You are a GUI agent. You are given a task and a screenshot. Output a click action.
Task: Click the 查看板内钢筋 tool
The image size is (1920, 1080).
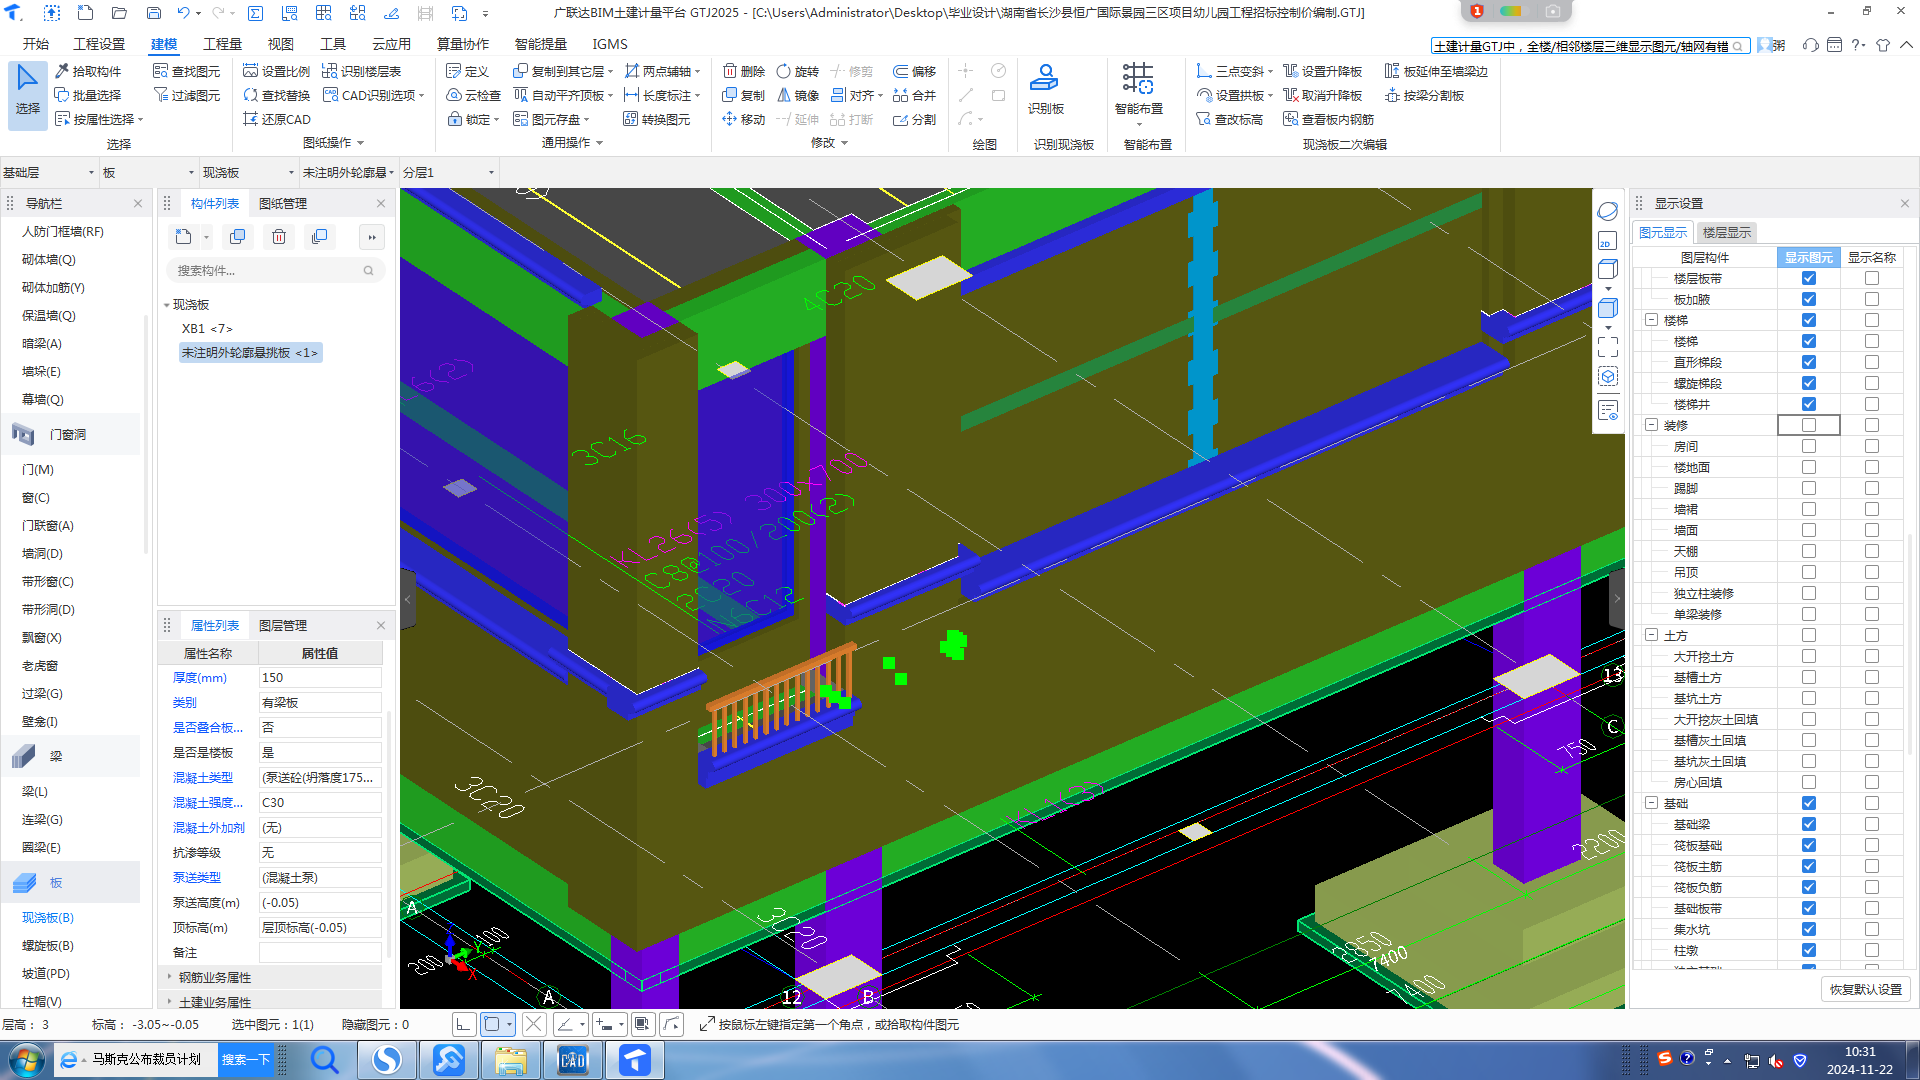[x=1328, y=119]
